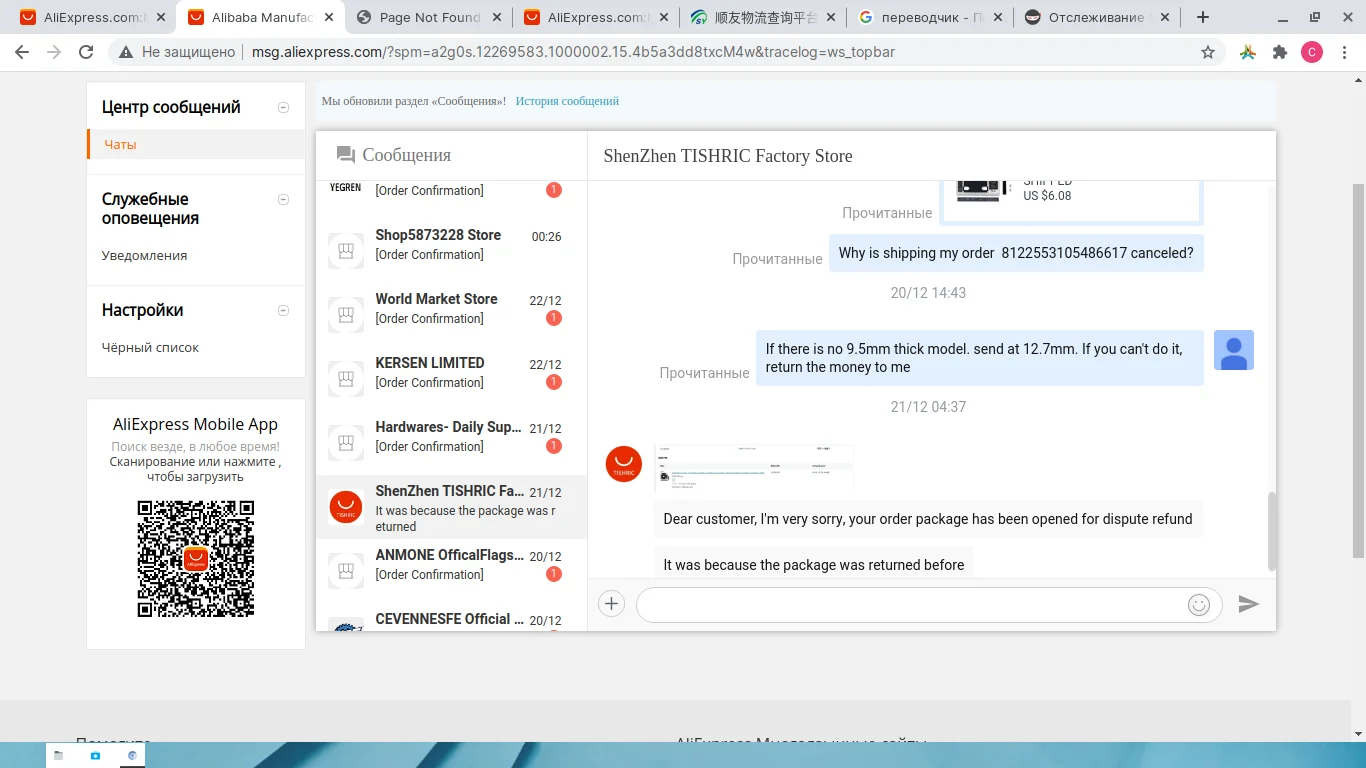Collapse the Служебные оповещения section
This screenshot has width=1366, height=768.
(x=283, y=200)
